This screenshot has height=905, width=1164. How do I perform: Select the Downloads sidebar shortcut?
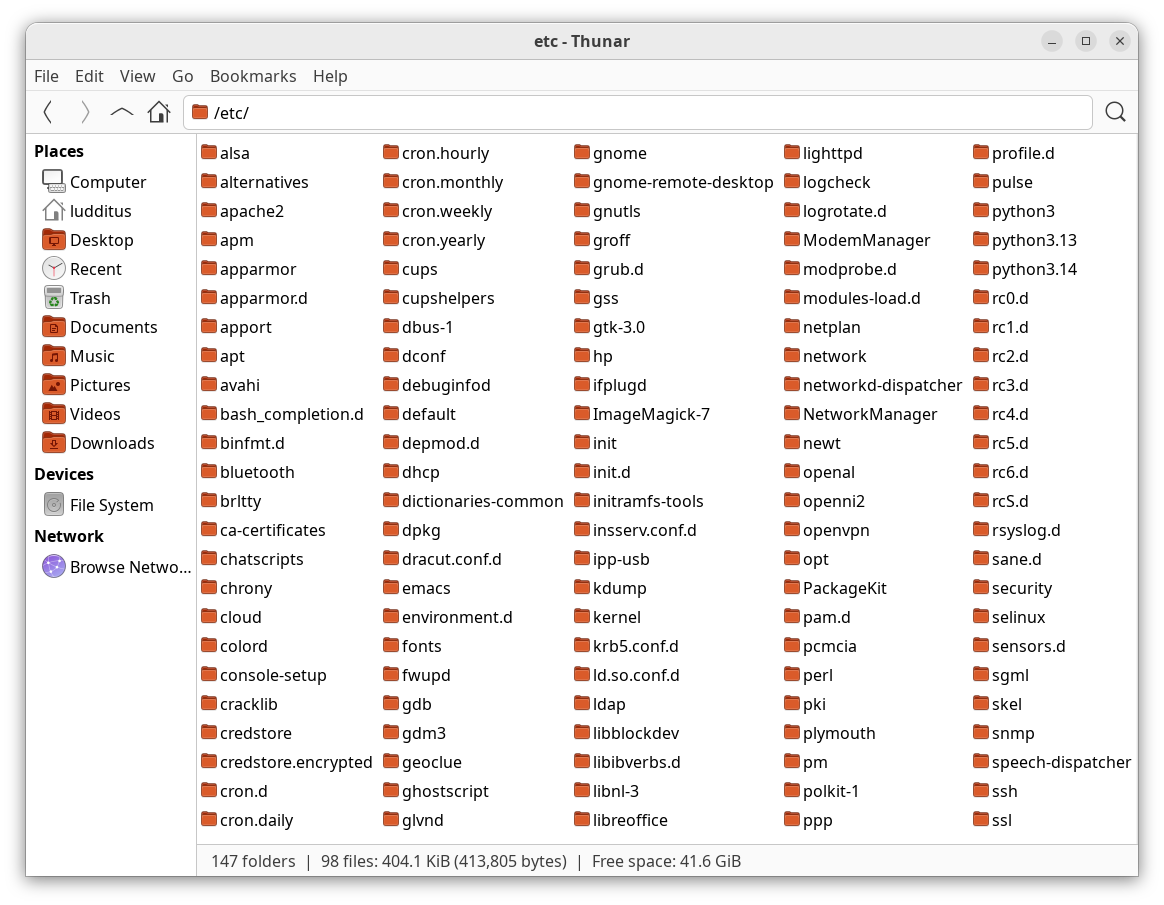point(111,443)
